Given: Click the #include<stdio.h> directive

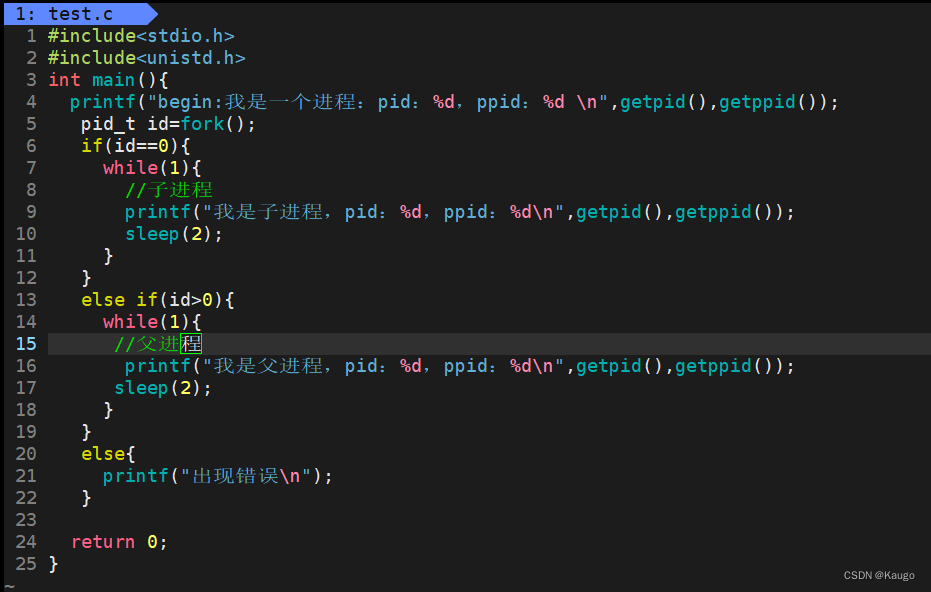Looking at the screenshot, I should pyautogui.click(x=139, y=35).
